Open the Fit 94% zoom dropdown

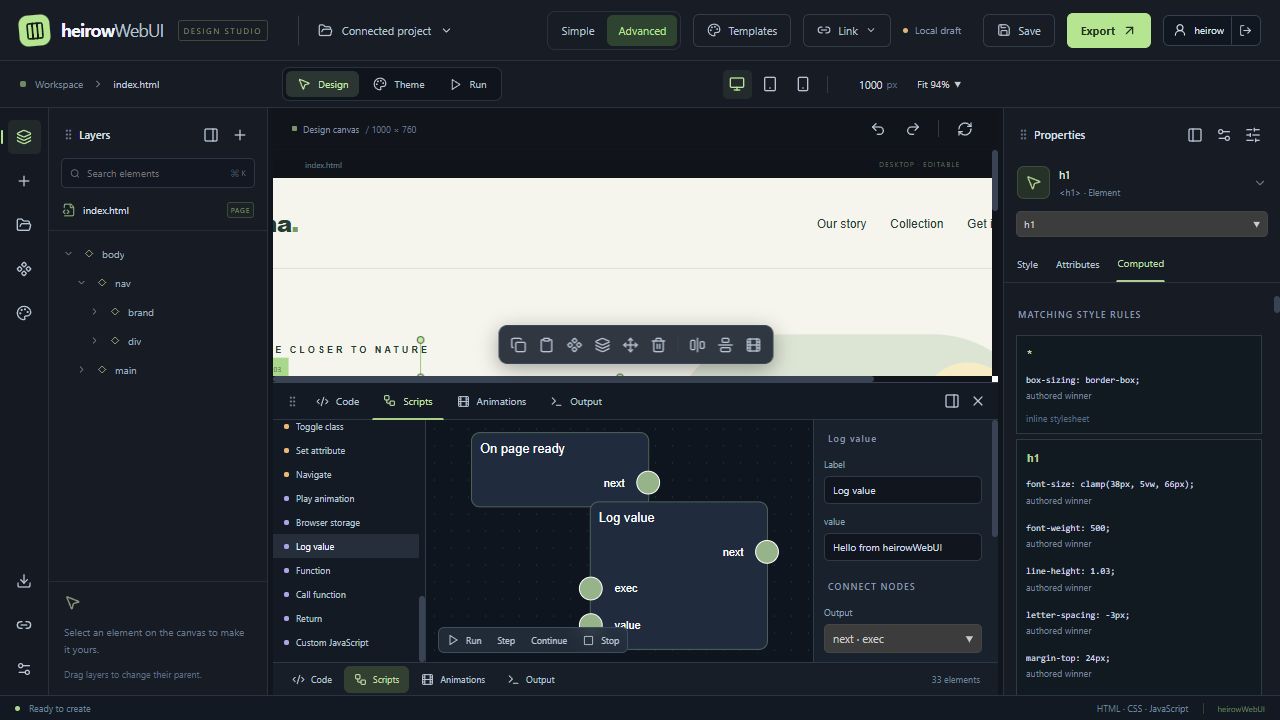pyautogui.click(x=939, y=84)
